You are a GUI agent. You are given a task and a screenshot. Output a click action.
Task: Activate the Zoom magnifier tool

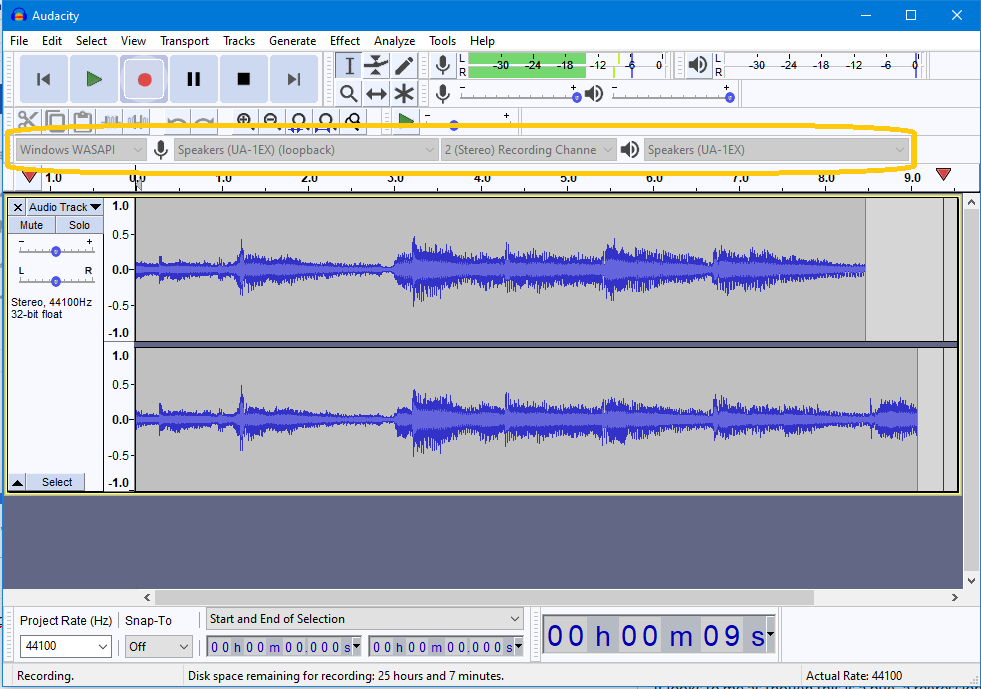tap(349, 94)
